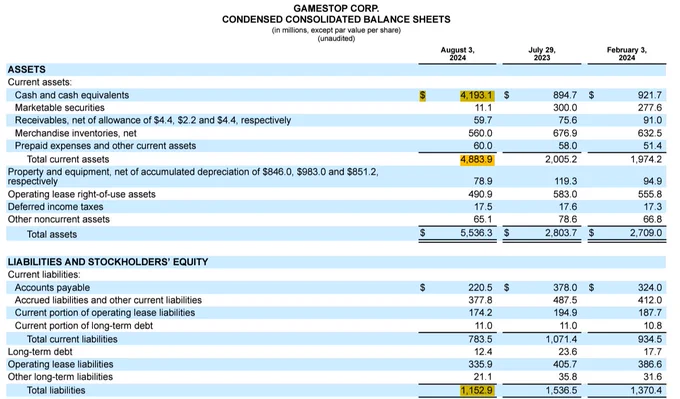Image resolution: width=680 pixels, height=399 pixels.
Task: Click the Property and equipment row label
Action: click(x=193, y=177)
